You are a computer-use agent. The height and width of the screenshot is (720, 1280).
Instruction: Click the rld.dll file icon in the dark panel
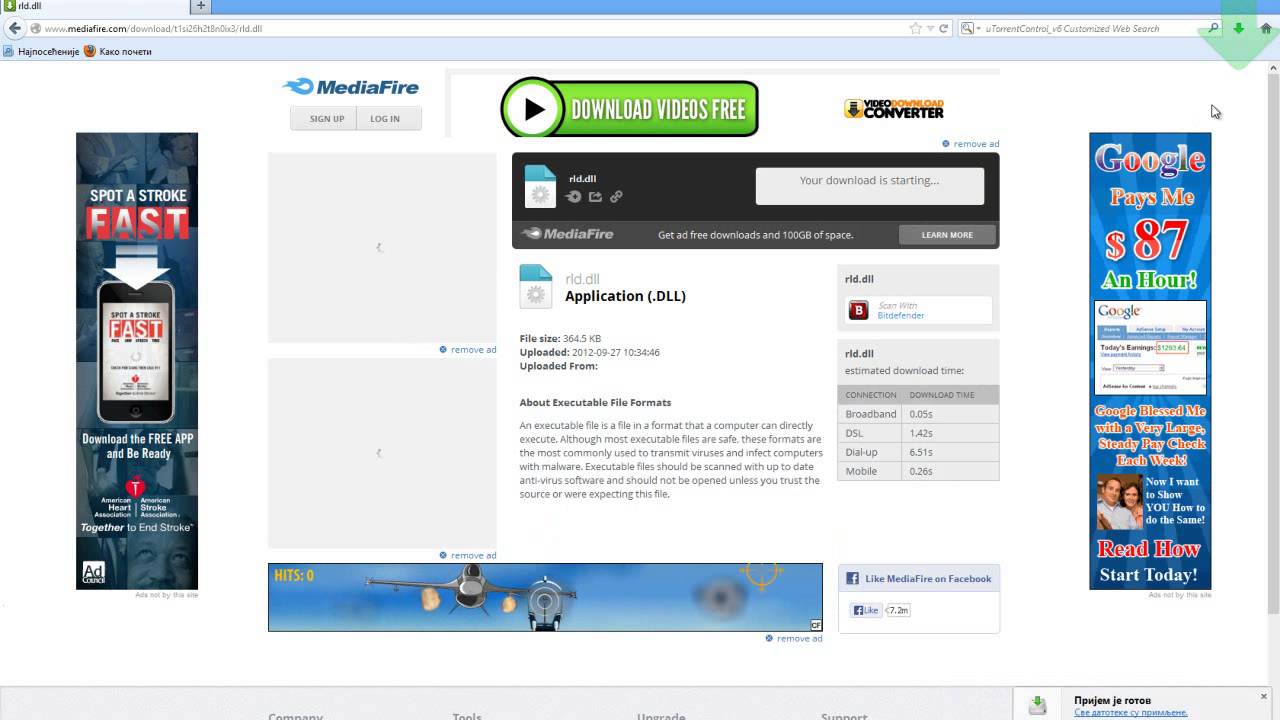tap(540, 186)
